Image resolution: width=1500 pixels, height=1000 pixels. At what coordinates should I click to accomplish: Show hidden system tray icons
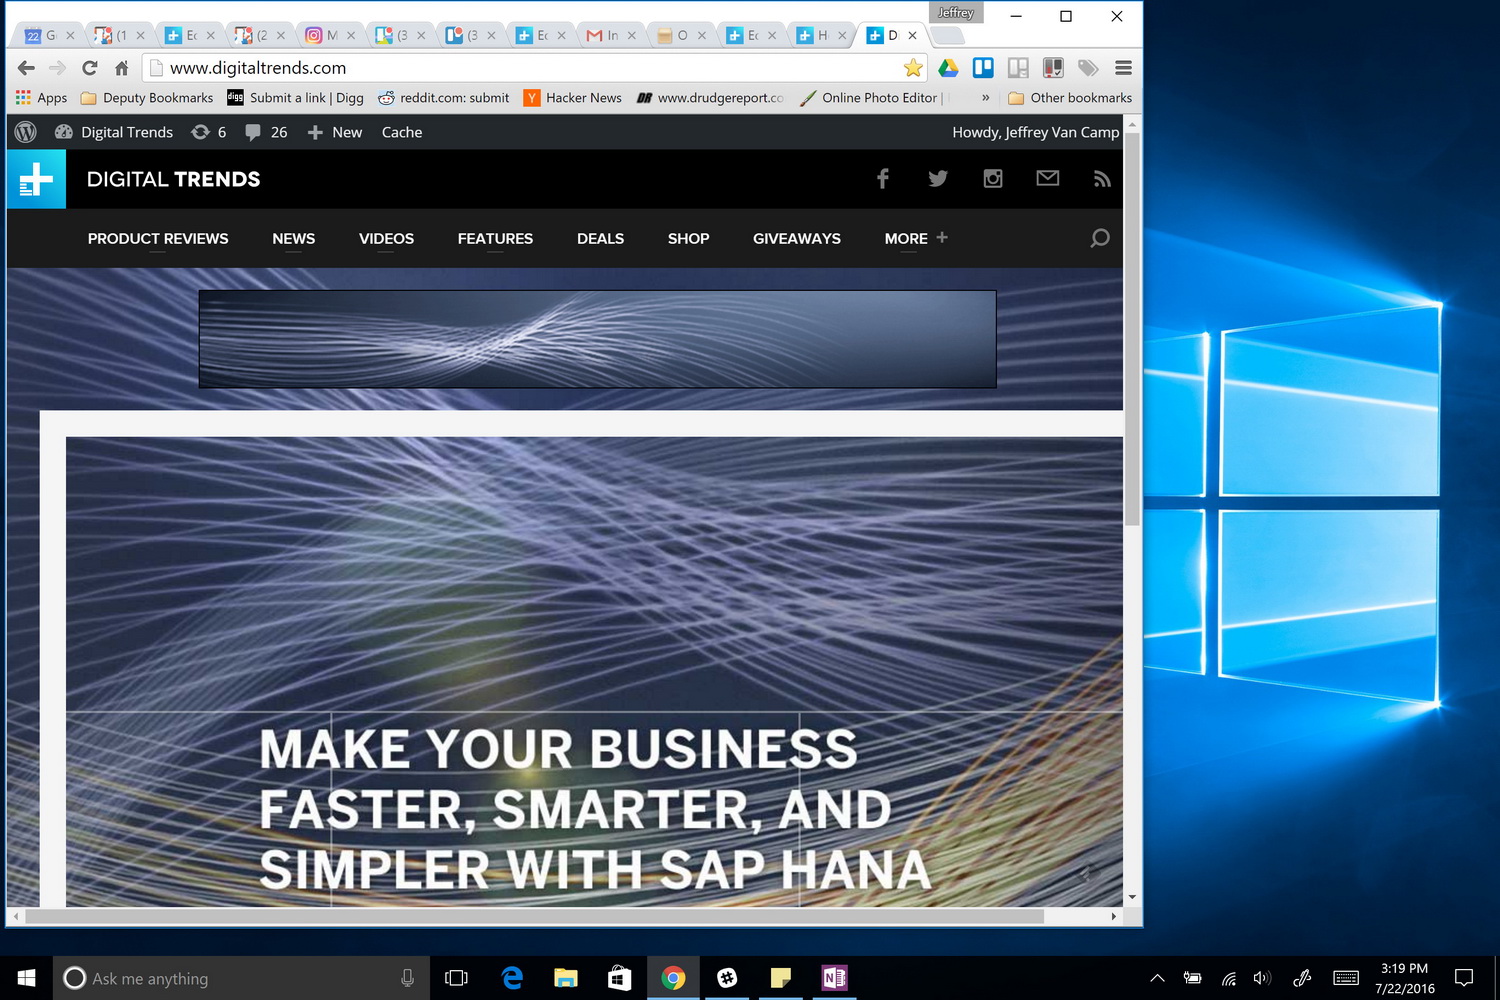click(x=1157, y=978)
